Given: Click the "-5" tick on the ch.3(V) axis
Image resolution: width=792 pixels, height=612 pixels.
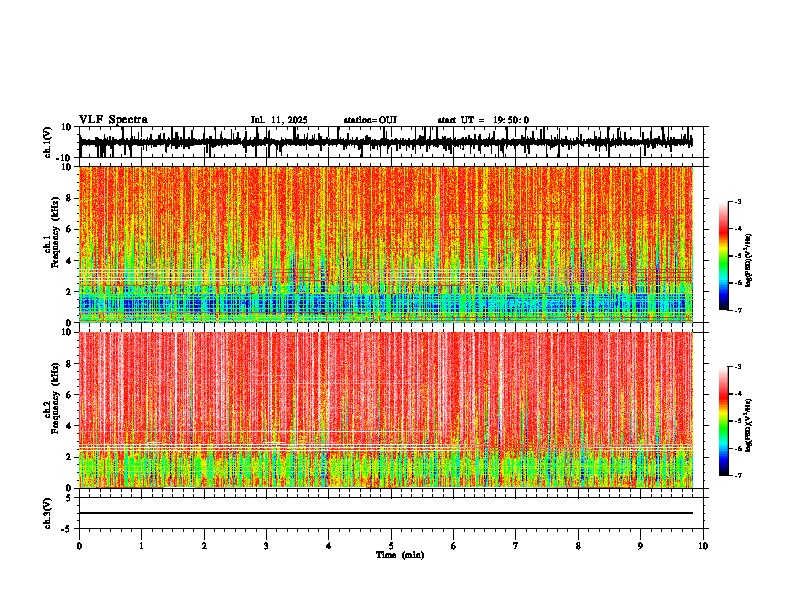Looking at the screenshot, I should click(68, 529).
